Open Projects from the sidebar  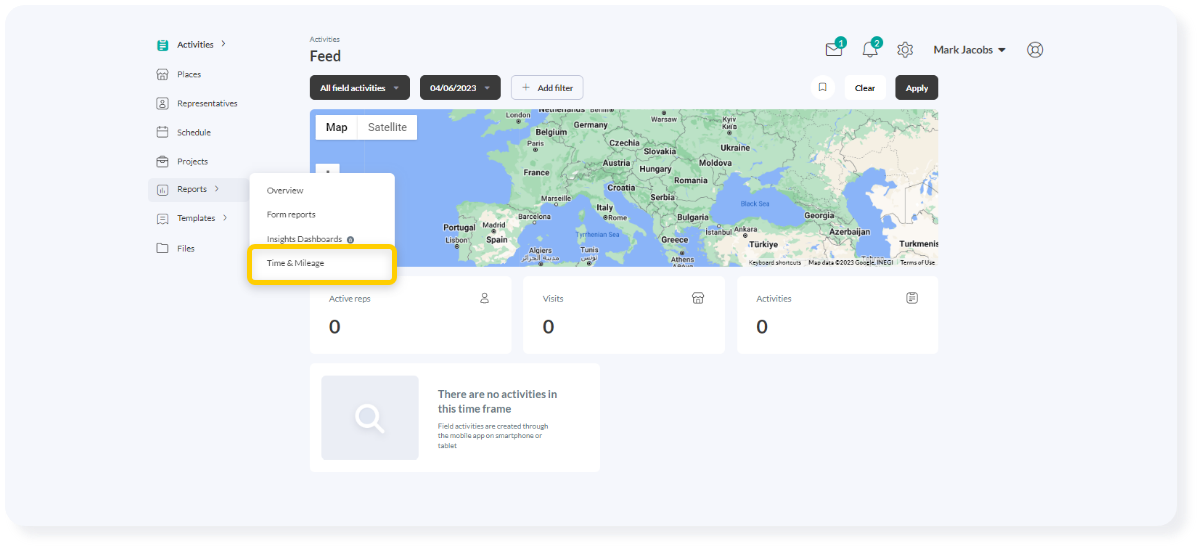192,161
